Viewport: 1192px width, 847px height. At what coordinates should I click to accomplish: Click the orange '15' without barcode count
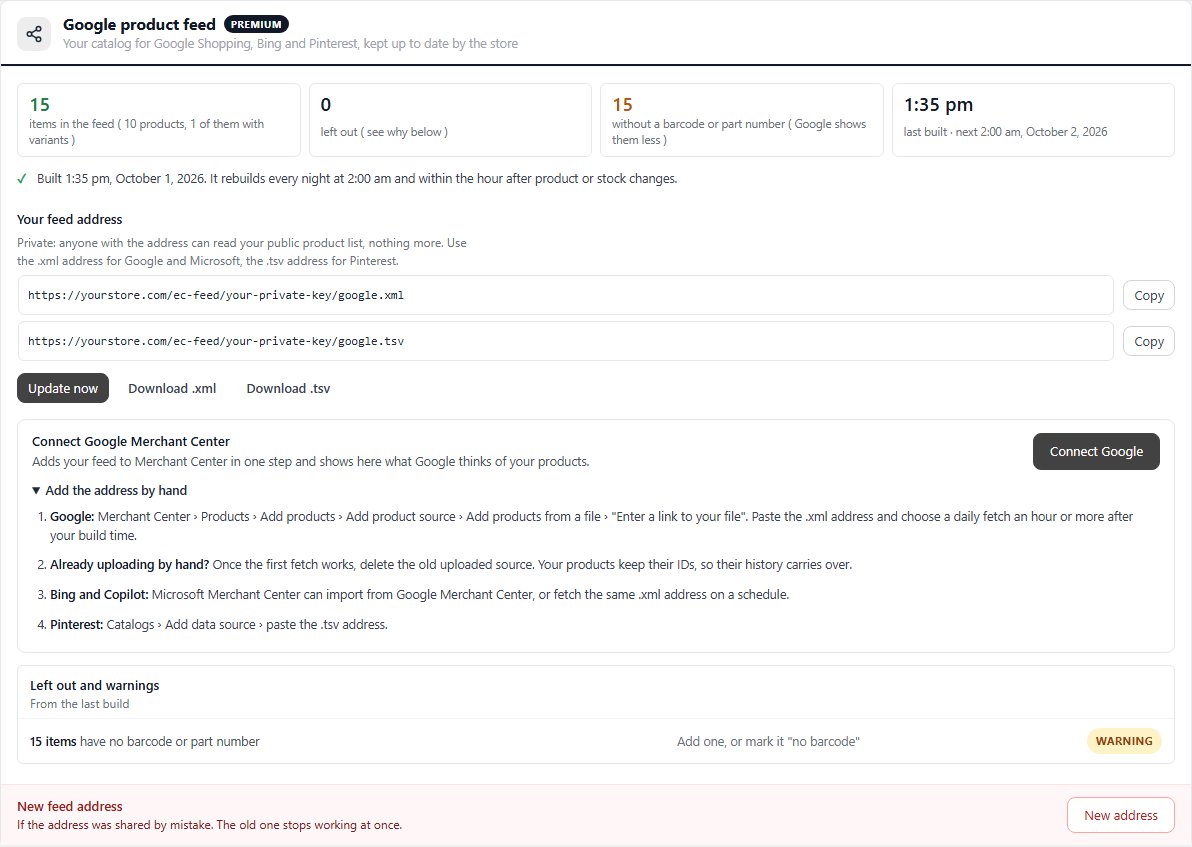pos(622,105)
